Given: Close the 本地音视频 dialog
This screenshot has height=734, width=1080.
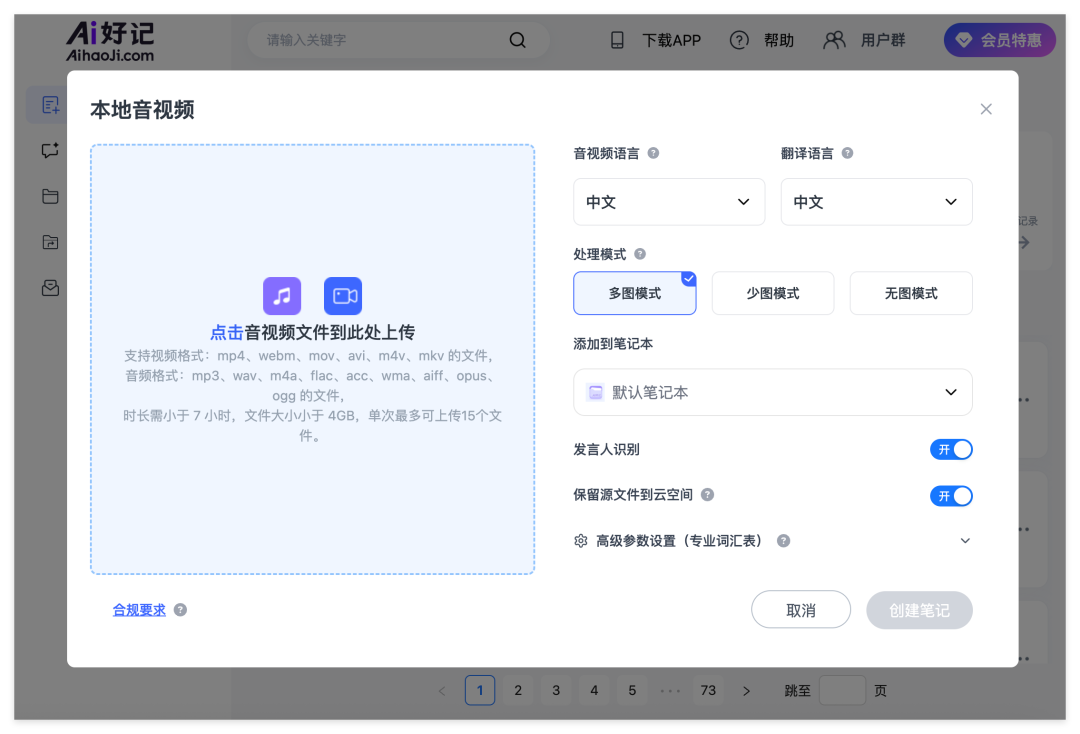Looking at the screenshot, I should 986,109.
